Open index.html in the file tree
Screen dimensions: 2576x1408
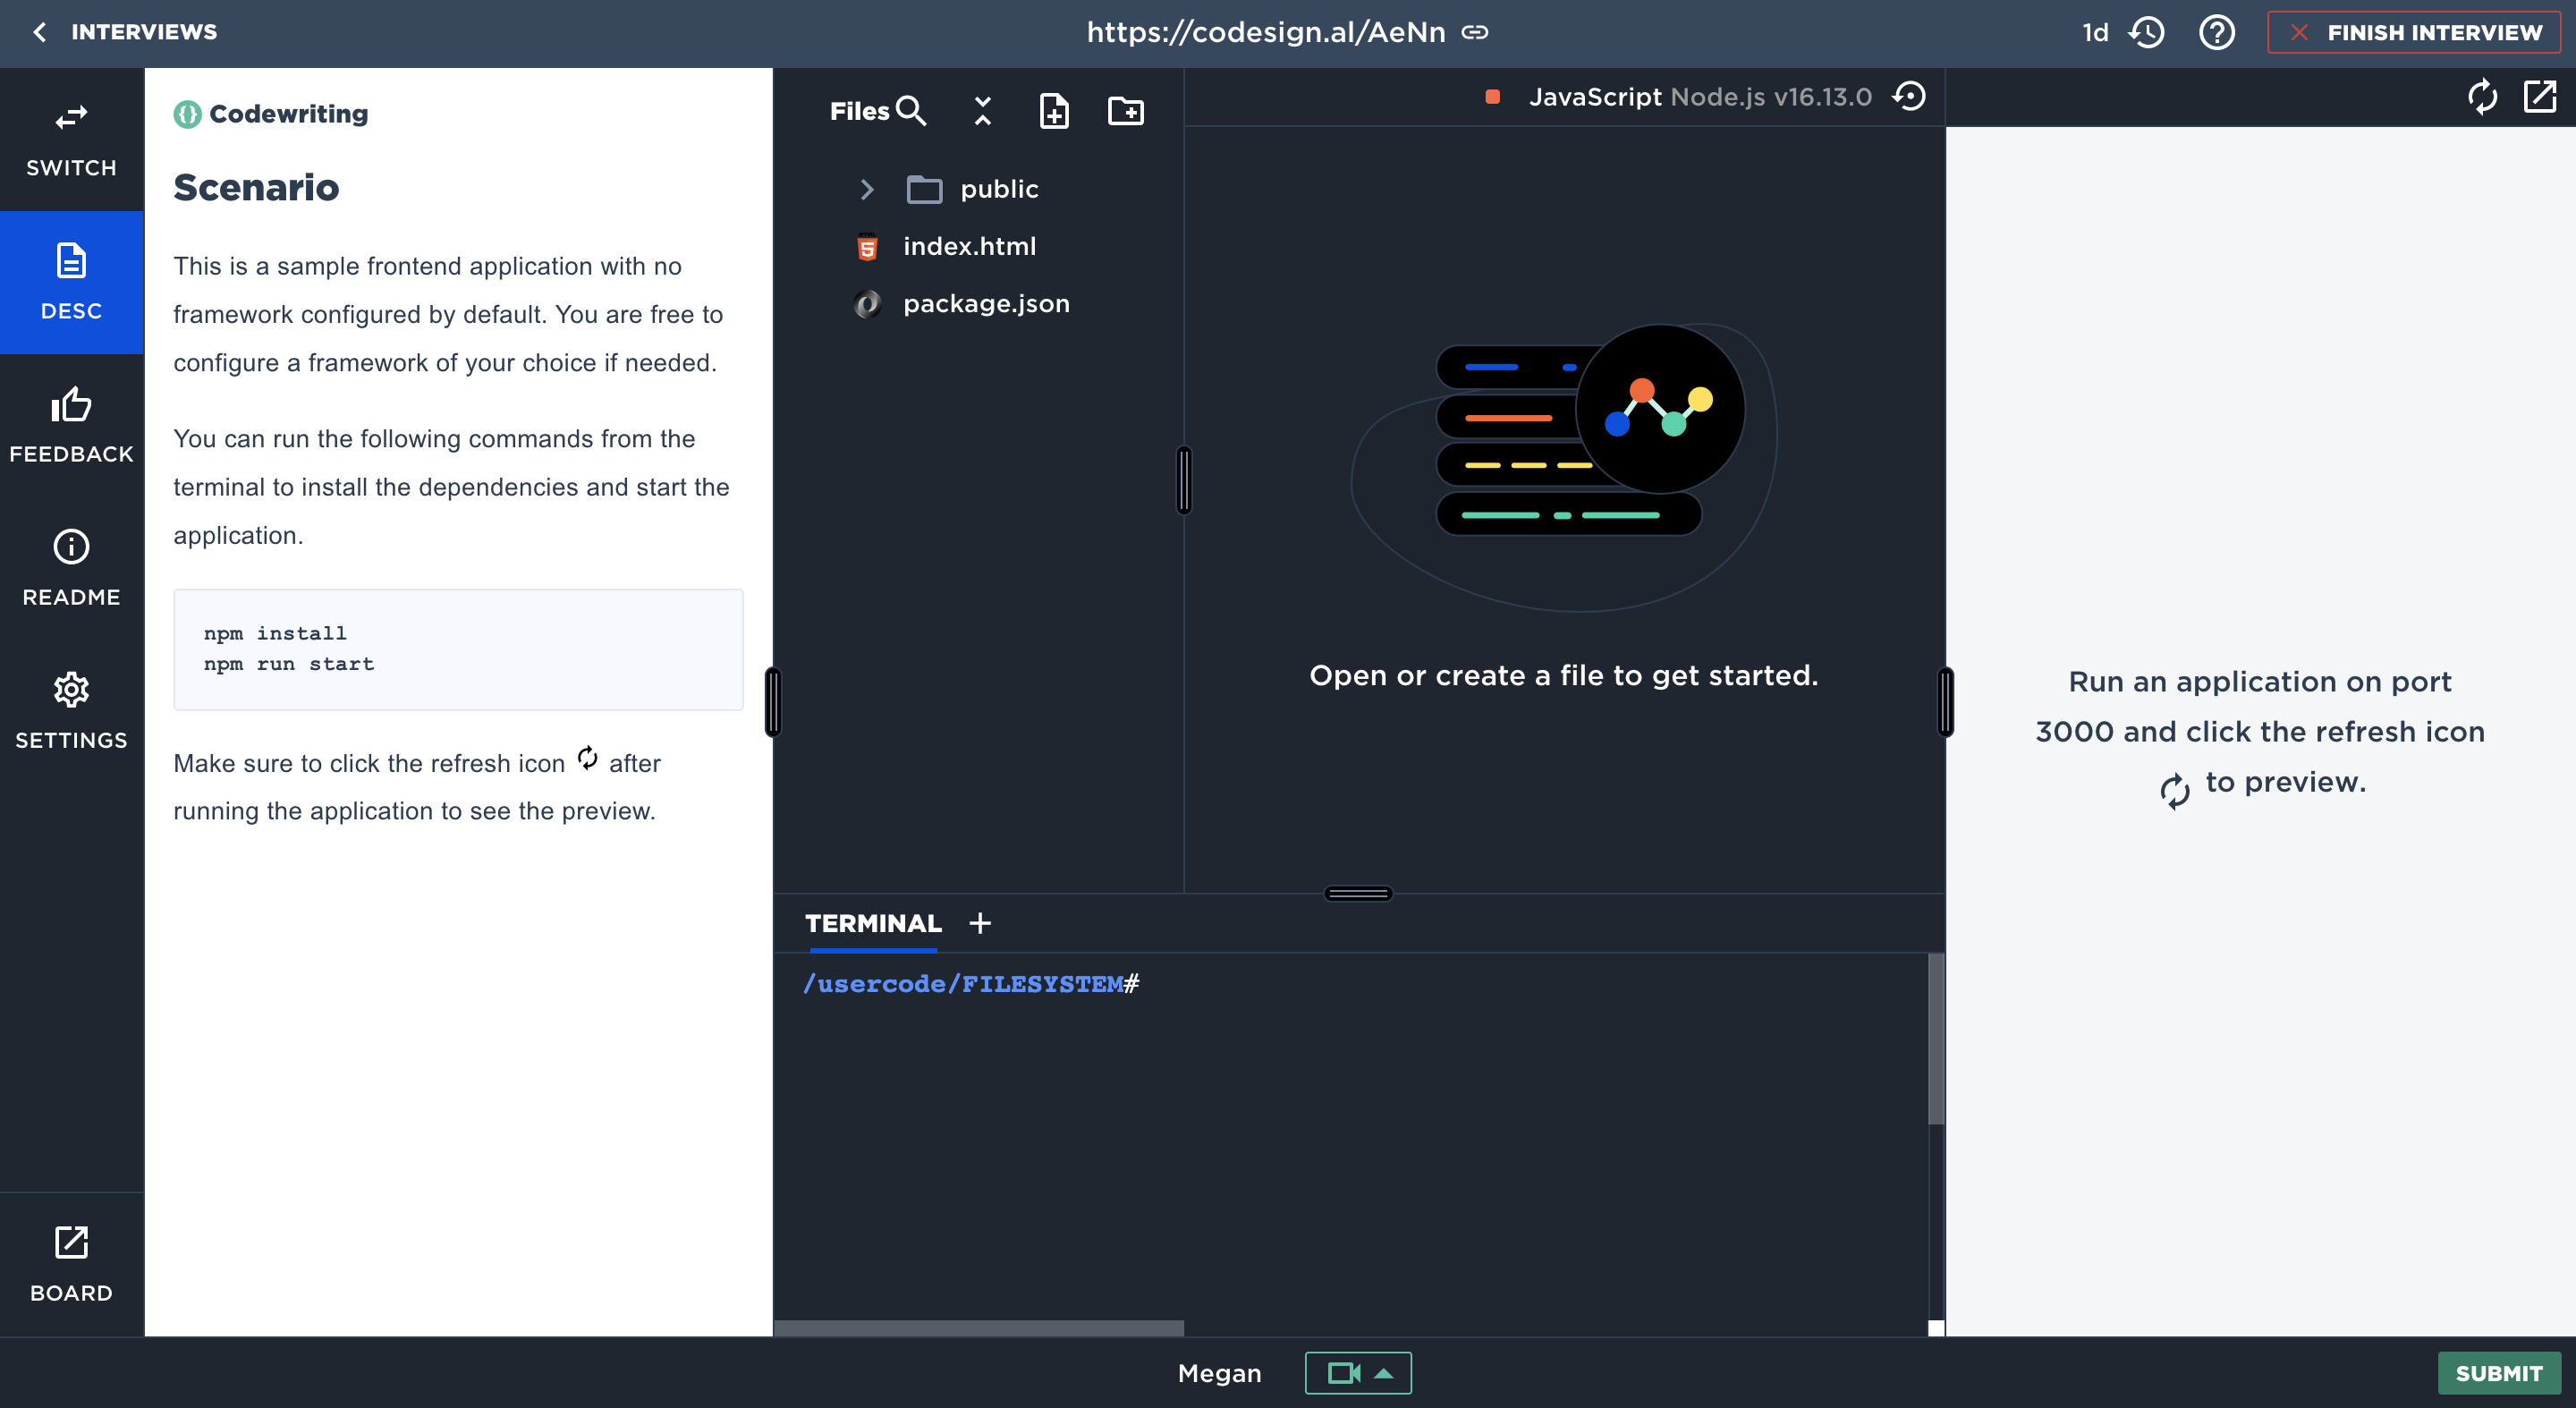(968, 246)
